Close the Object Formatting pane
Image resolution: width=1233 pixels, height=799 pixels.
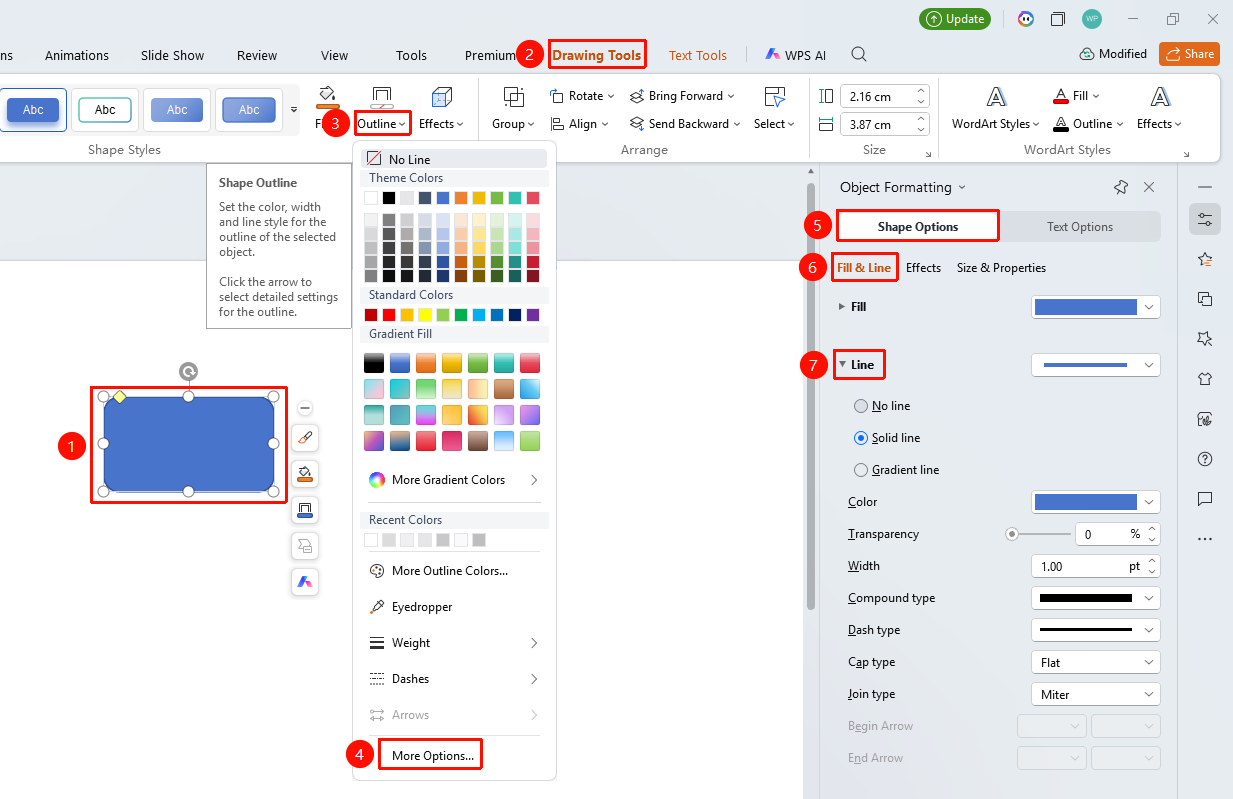[x=1149, y=187]
